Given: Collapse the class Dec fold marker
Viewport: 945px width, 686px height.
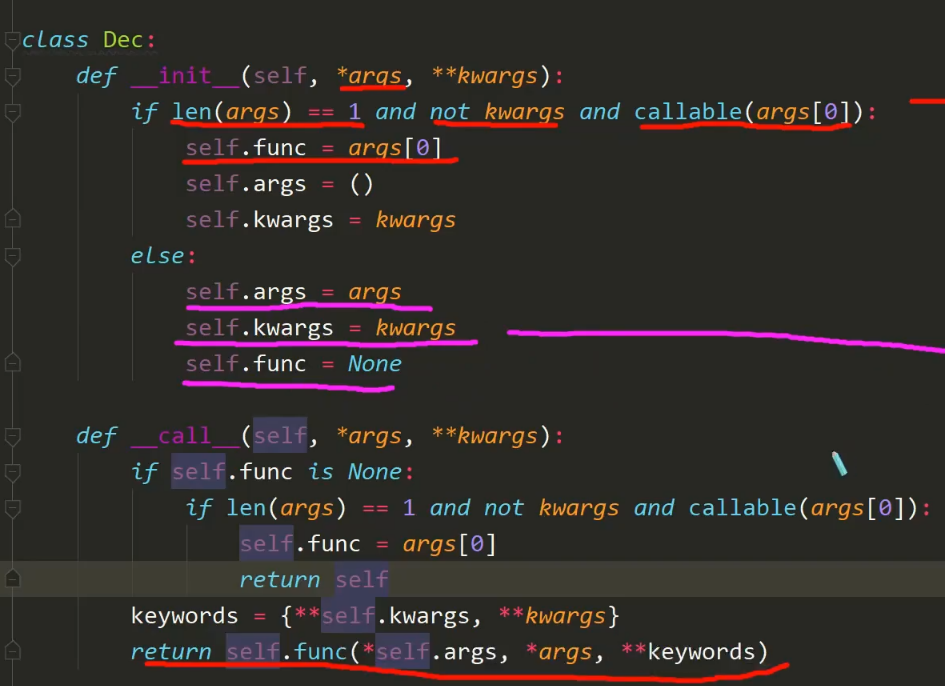Looking at the screenshot, I should click(x=12, y=41).
